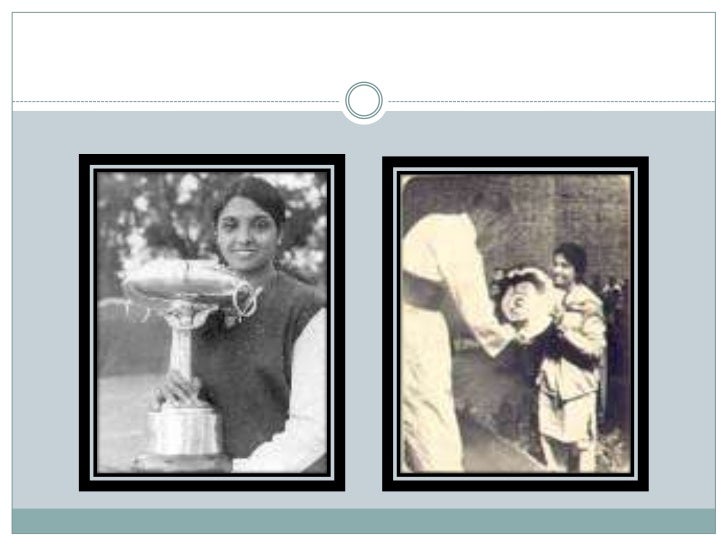Image resolution: width=728 pixels, height=546 pixels.
Task: Click the trophy's metal base in left photo
Action: click(x=182, y=432)
